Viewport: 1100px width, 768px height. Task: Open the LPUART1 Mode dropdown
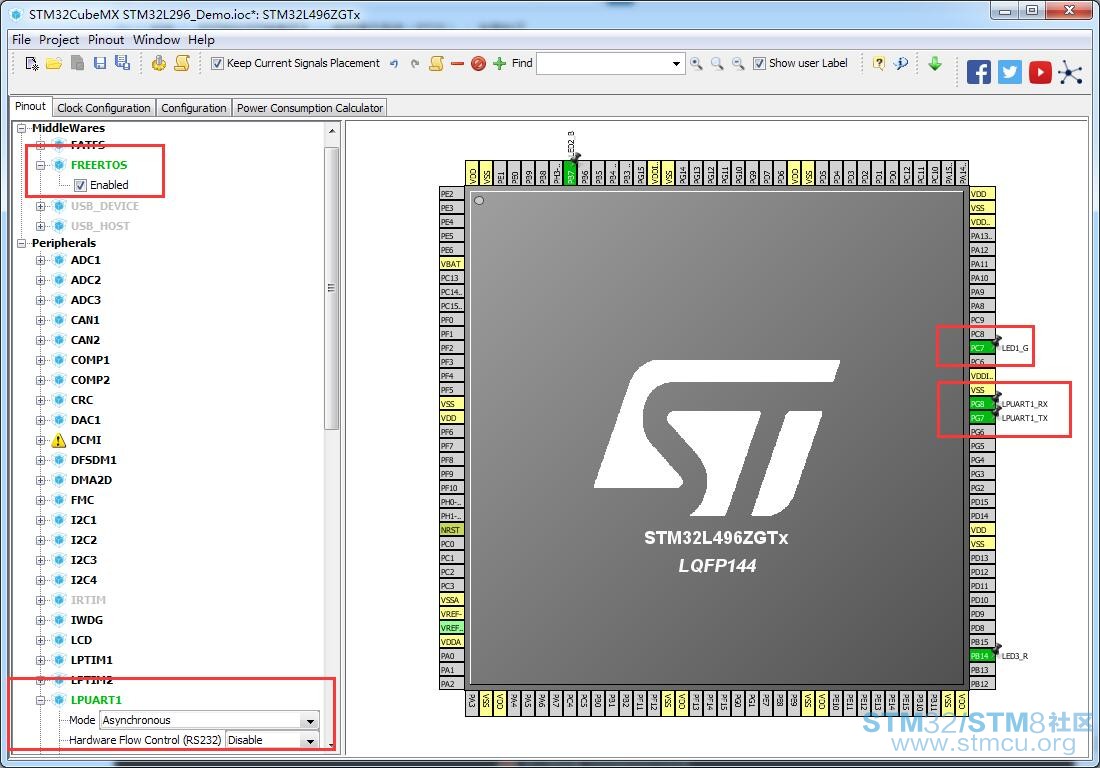coord(310,720)
